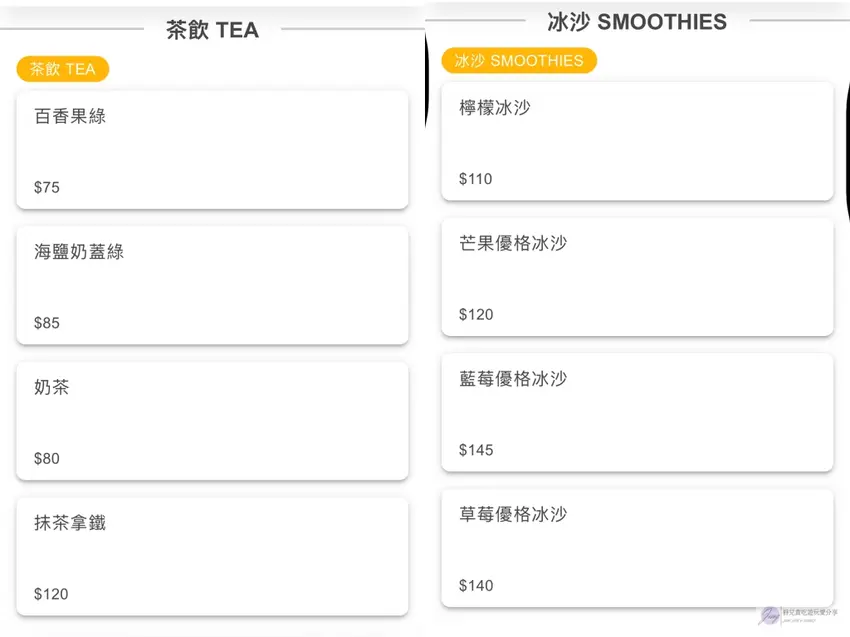Click the $85 price label
The image size is (850, 637).
47,323
